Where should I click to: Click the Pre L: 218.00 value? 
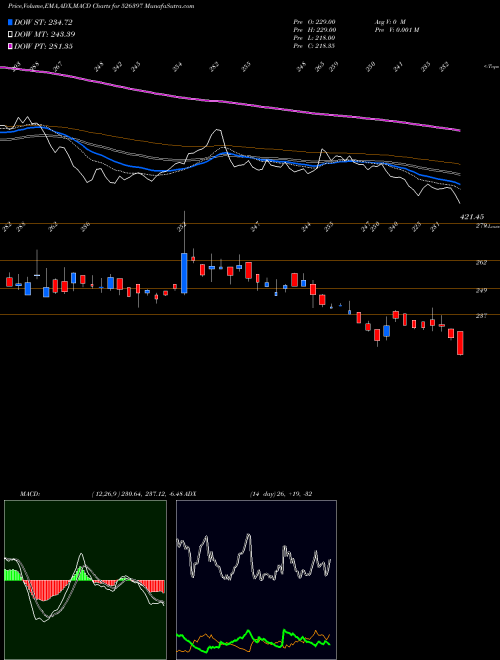(314, 38)
